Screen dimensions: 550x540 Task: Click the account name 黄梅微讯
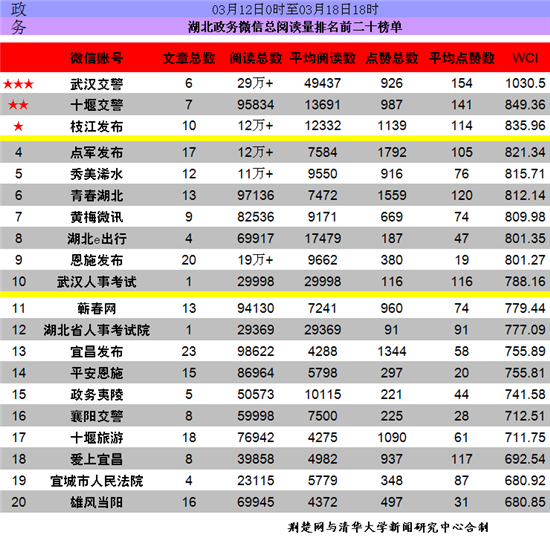(x=96, y=217)
